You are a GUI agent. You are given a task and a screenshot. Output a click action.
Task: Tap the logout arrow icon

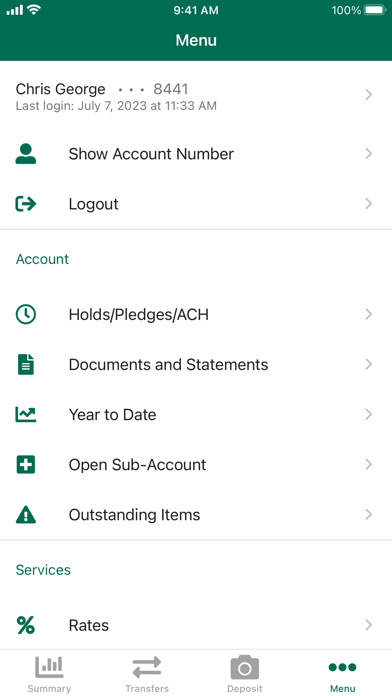click(26, 204)
